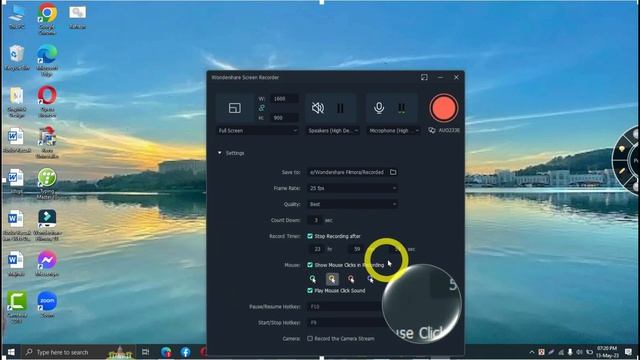Select the green mouse click color
Image resolution: width=640 pixels, height=360 pixels.
pos(313,279)
